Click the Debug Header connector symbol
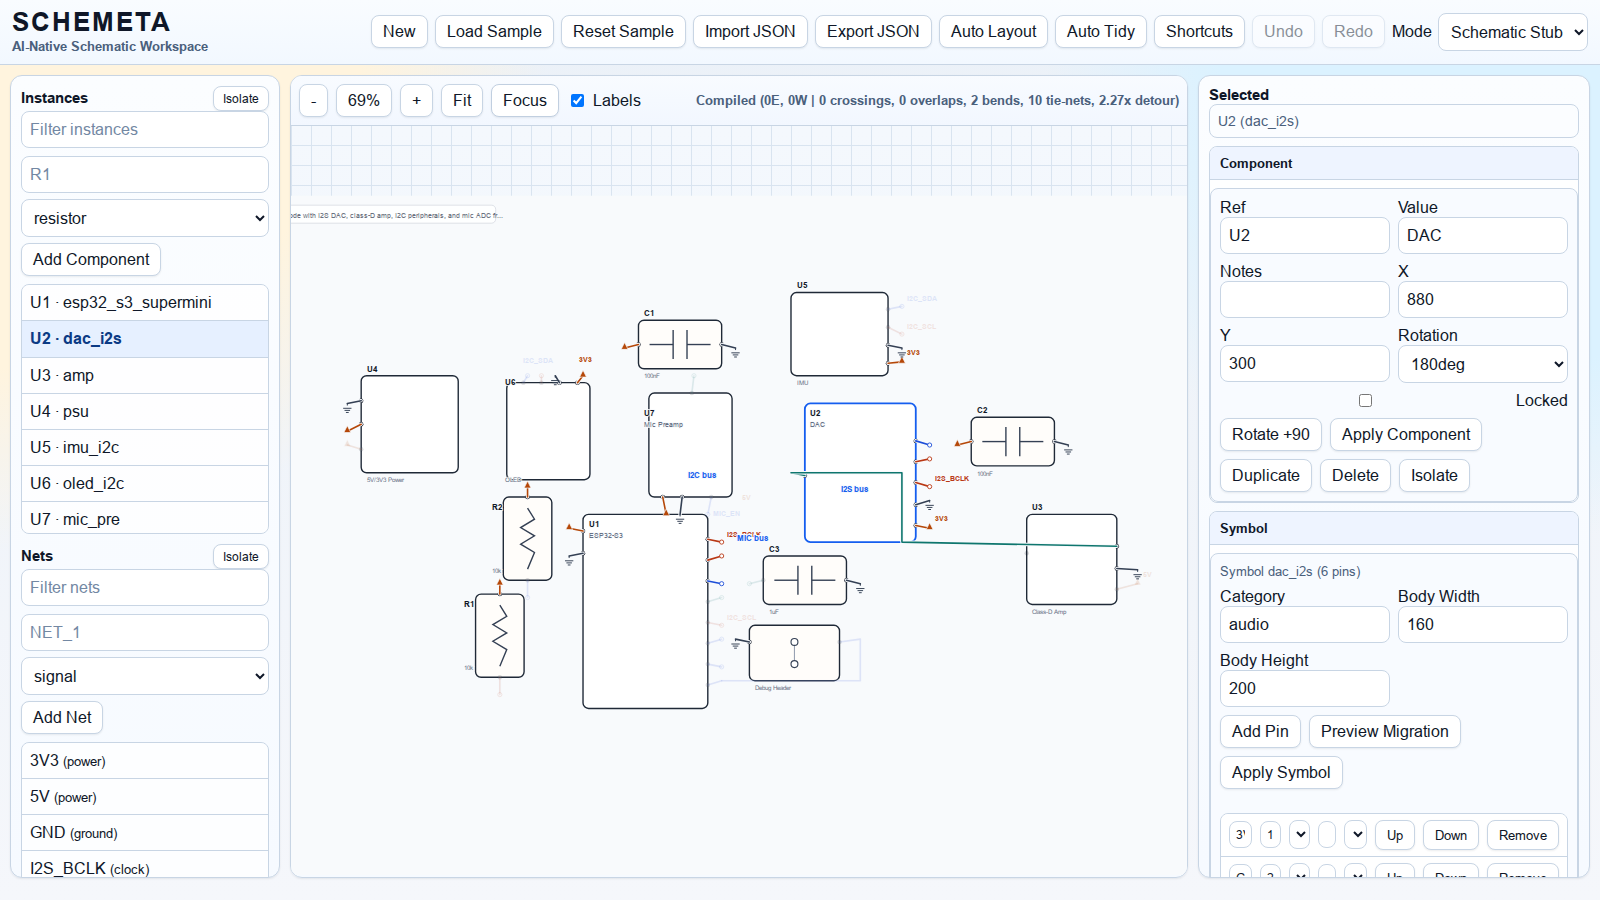Screen dimensions: 1600x900 point(794,653)
